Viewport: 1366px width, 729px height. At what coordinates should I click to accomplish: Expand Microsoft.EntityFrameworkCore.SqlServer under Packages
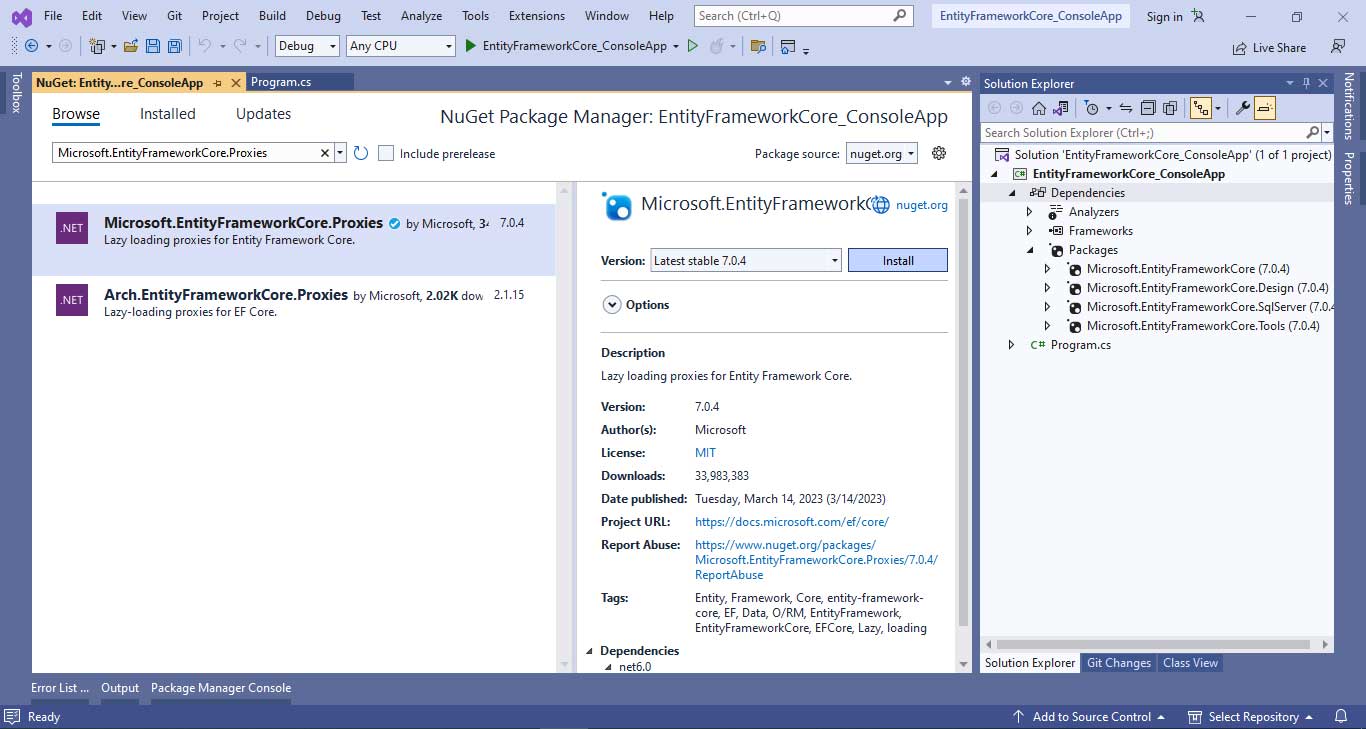pyautogui.click(x=1049, y=306)
